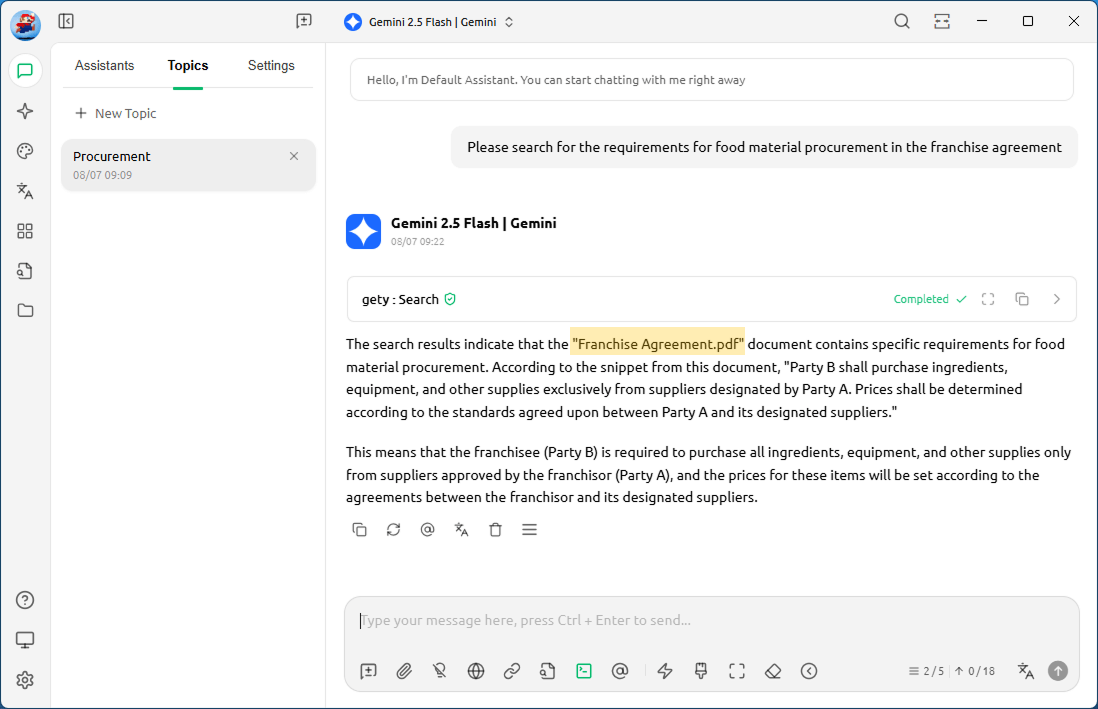Send message with round arrow button

click(x=1058, y=671)
